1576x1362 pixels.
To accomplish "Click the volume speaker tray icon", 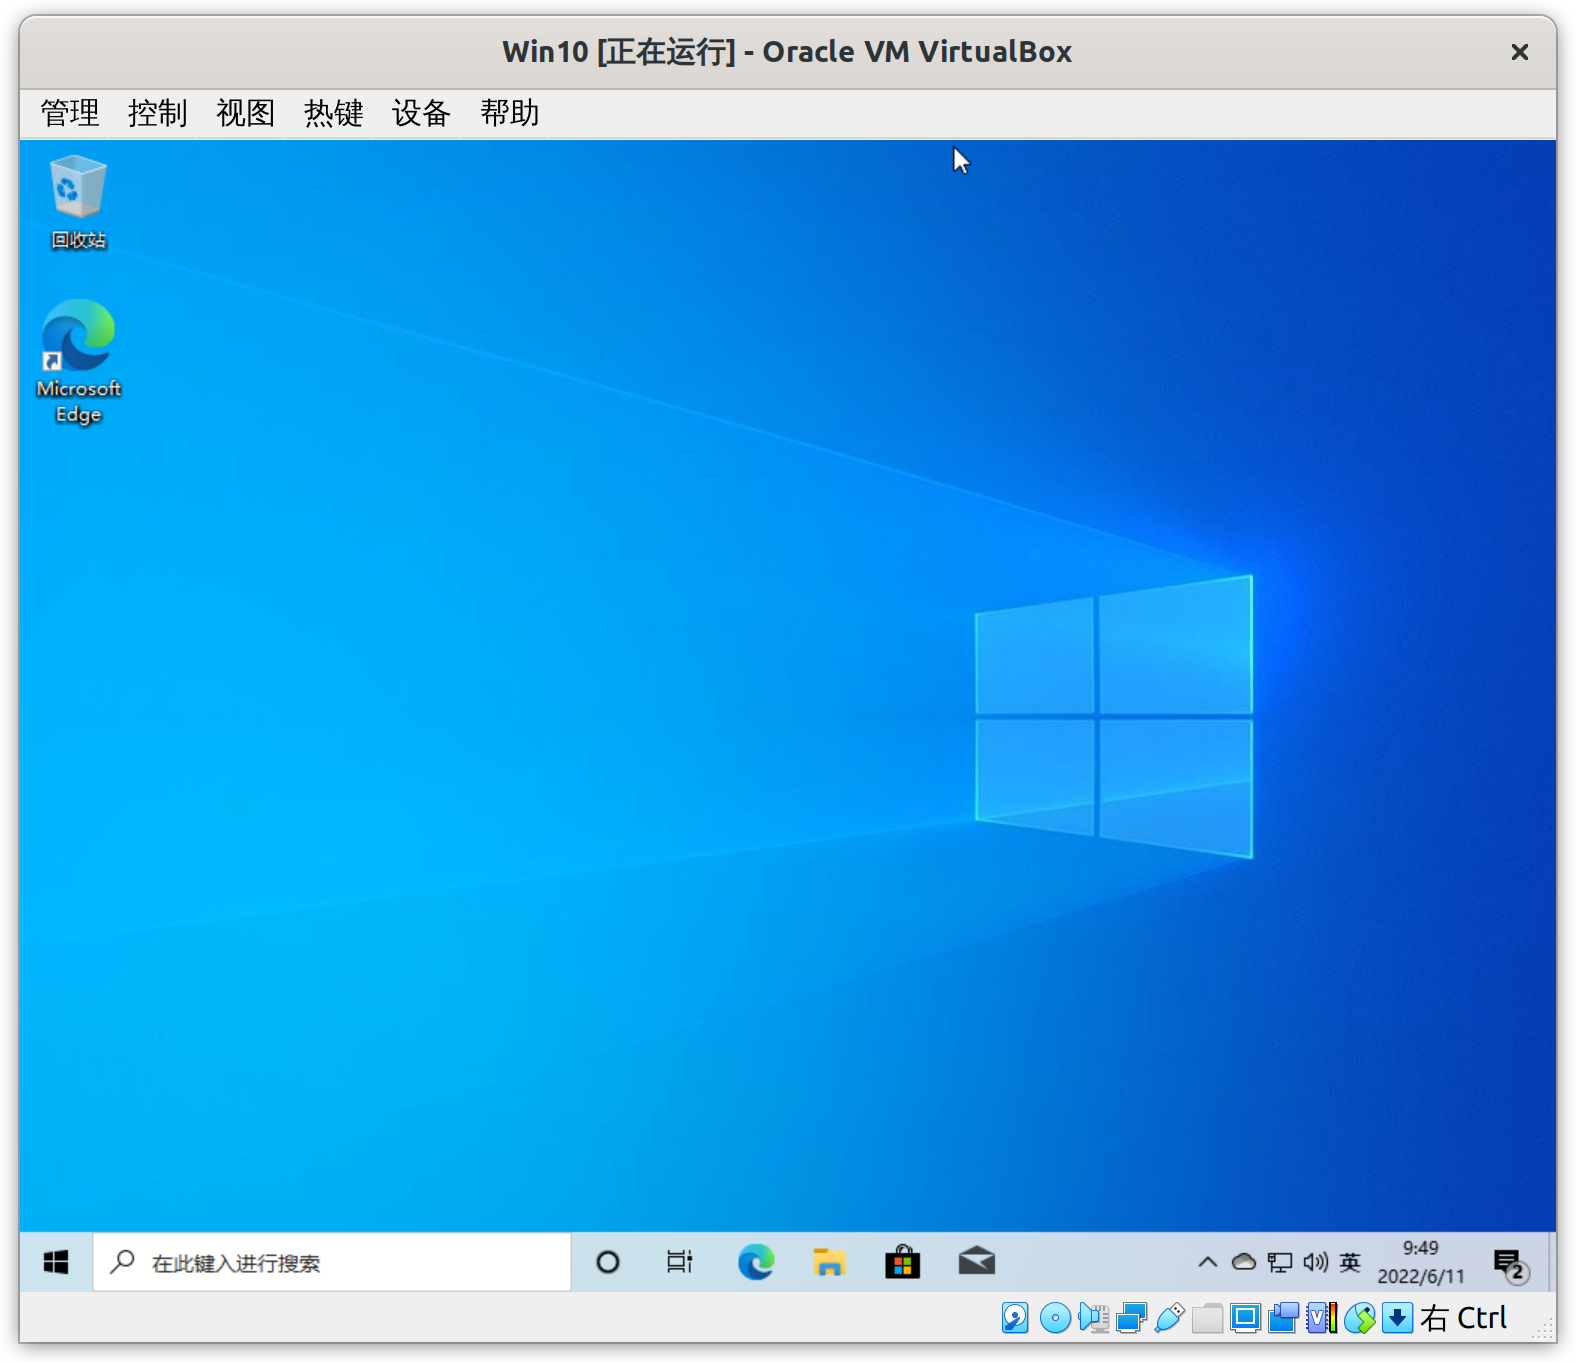I will click(1315, 1262).
